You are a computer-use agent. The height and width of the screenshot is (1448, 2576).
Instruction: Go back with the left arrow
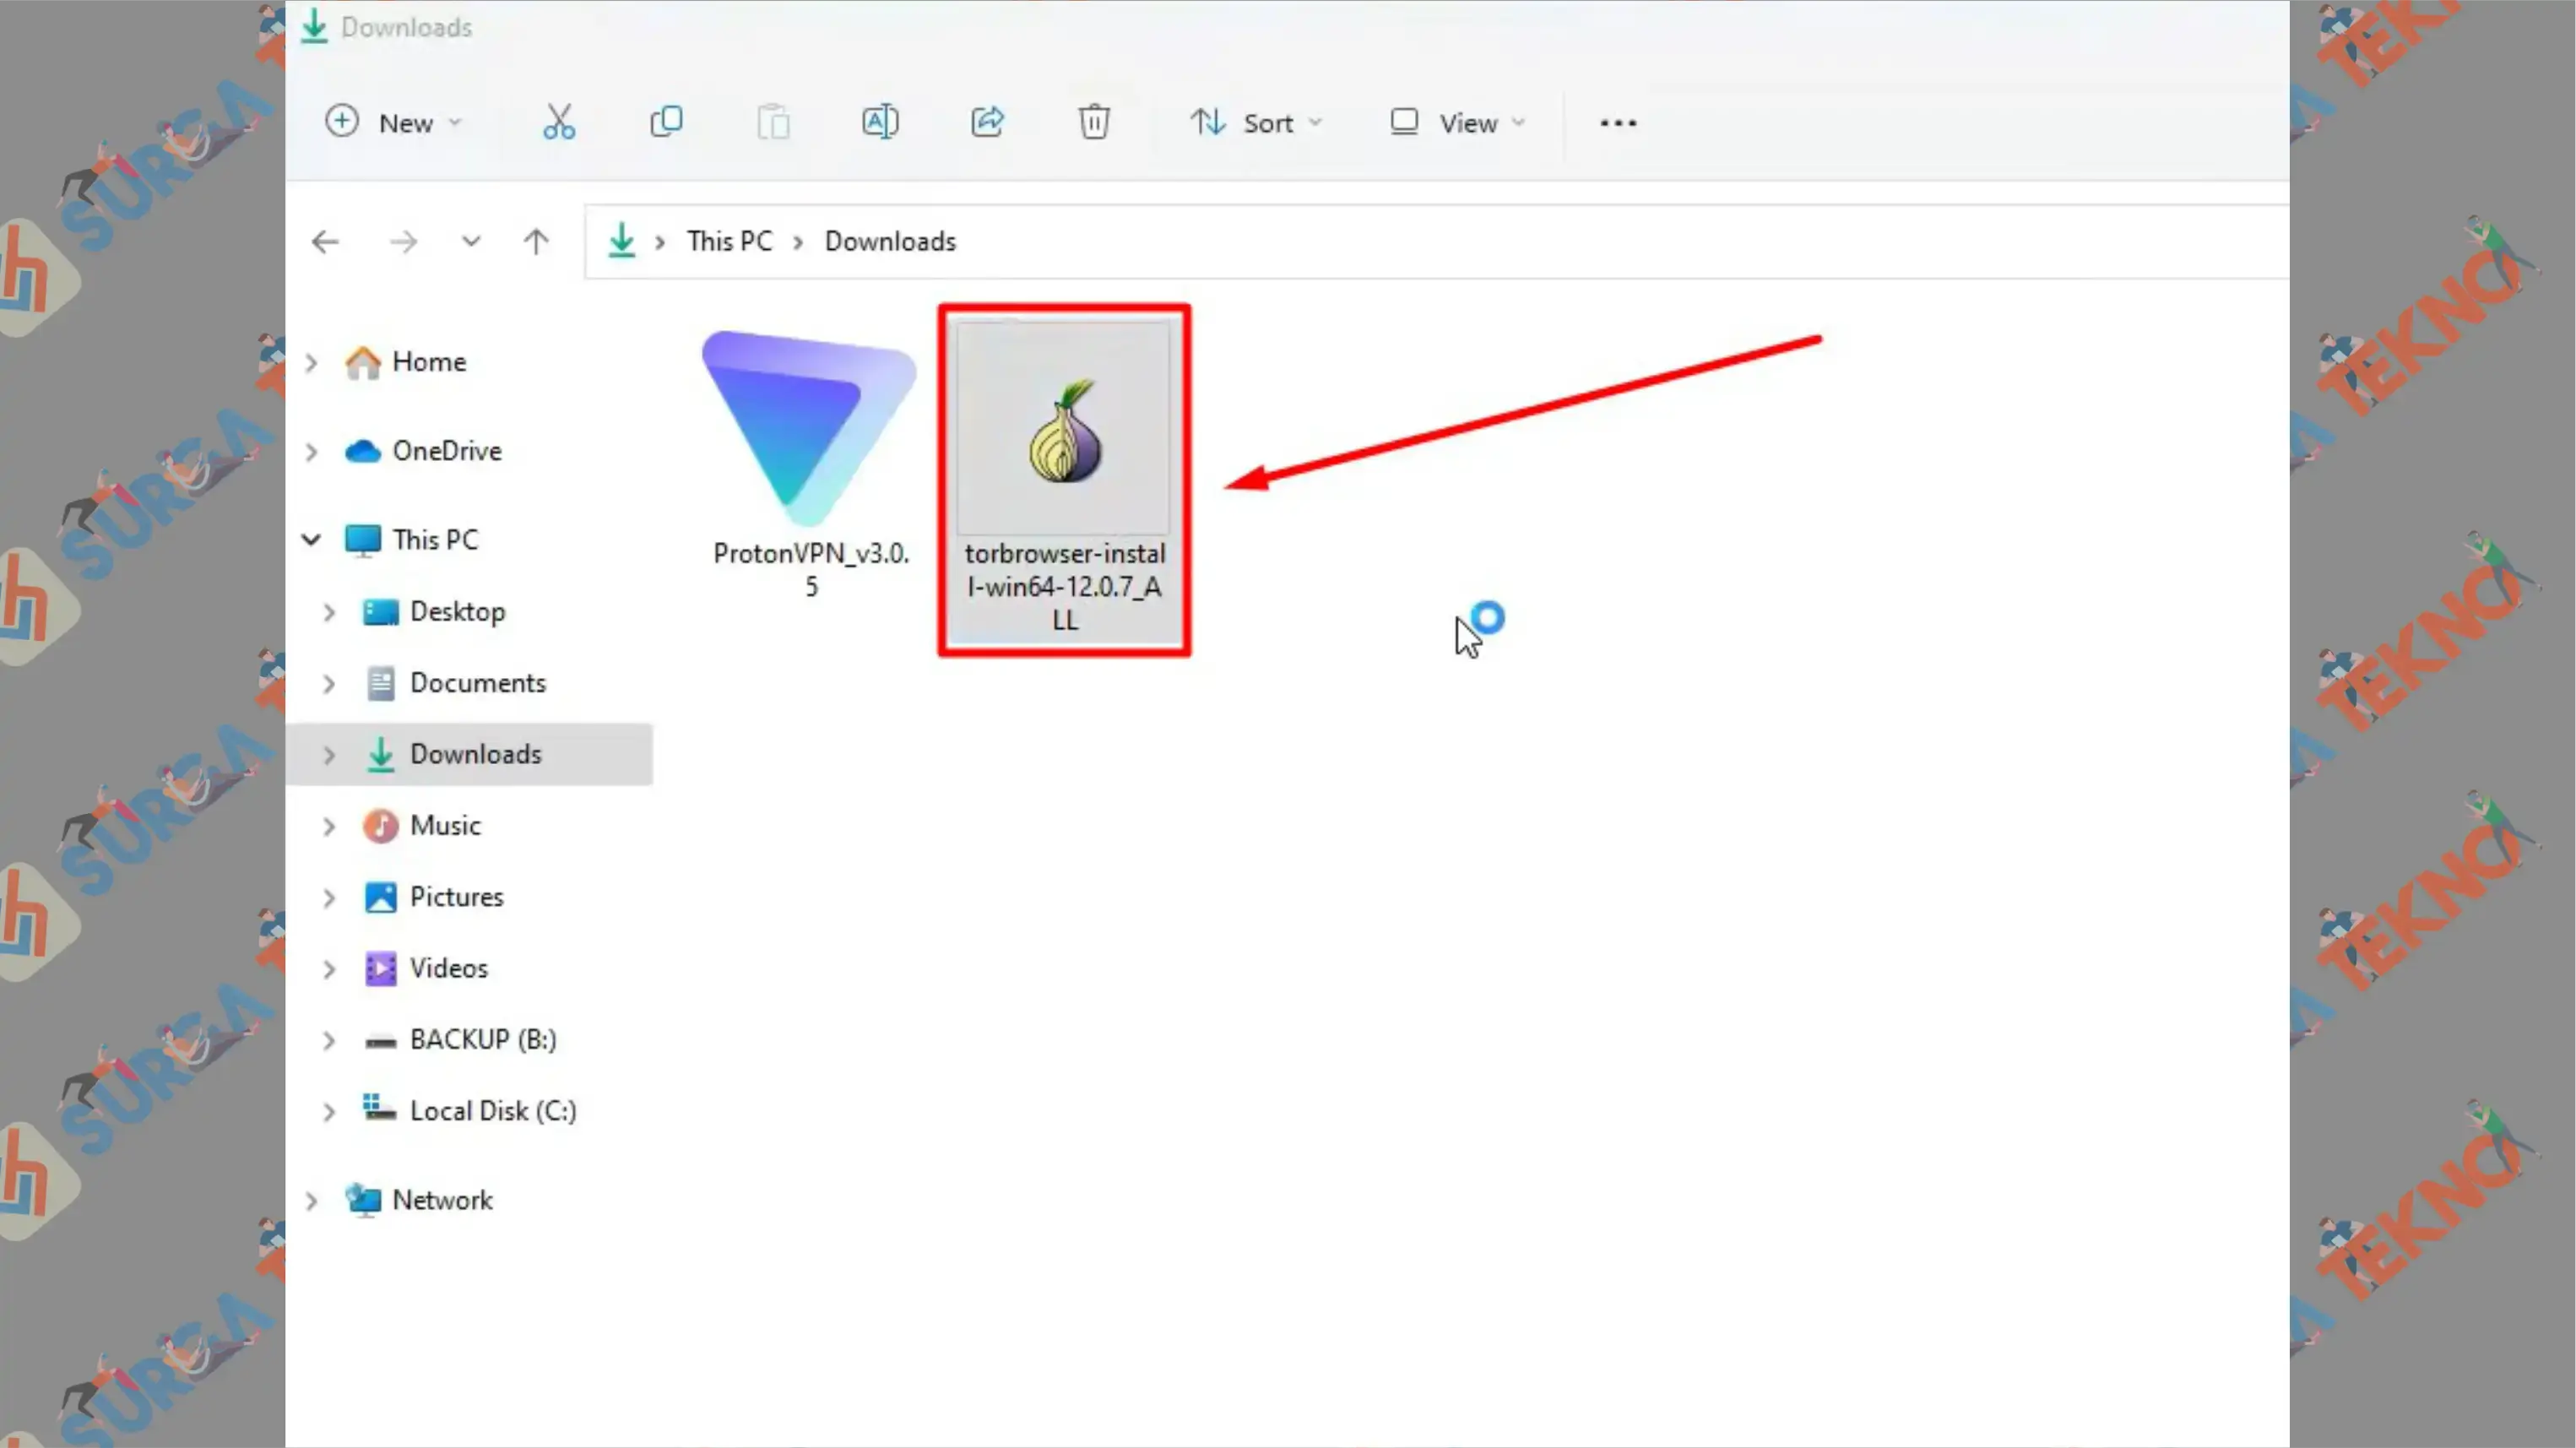[325, 242]
